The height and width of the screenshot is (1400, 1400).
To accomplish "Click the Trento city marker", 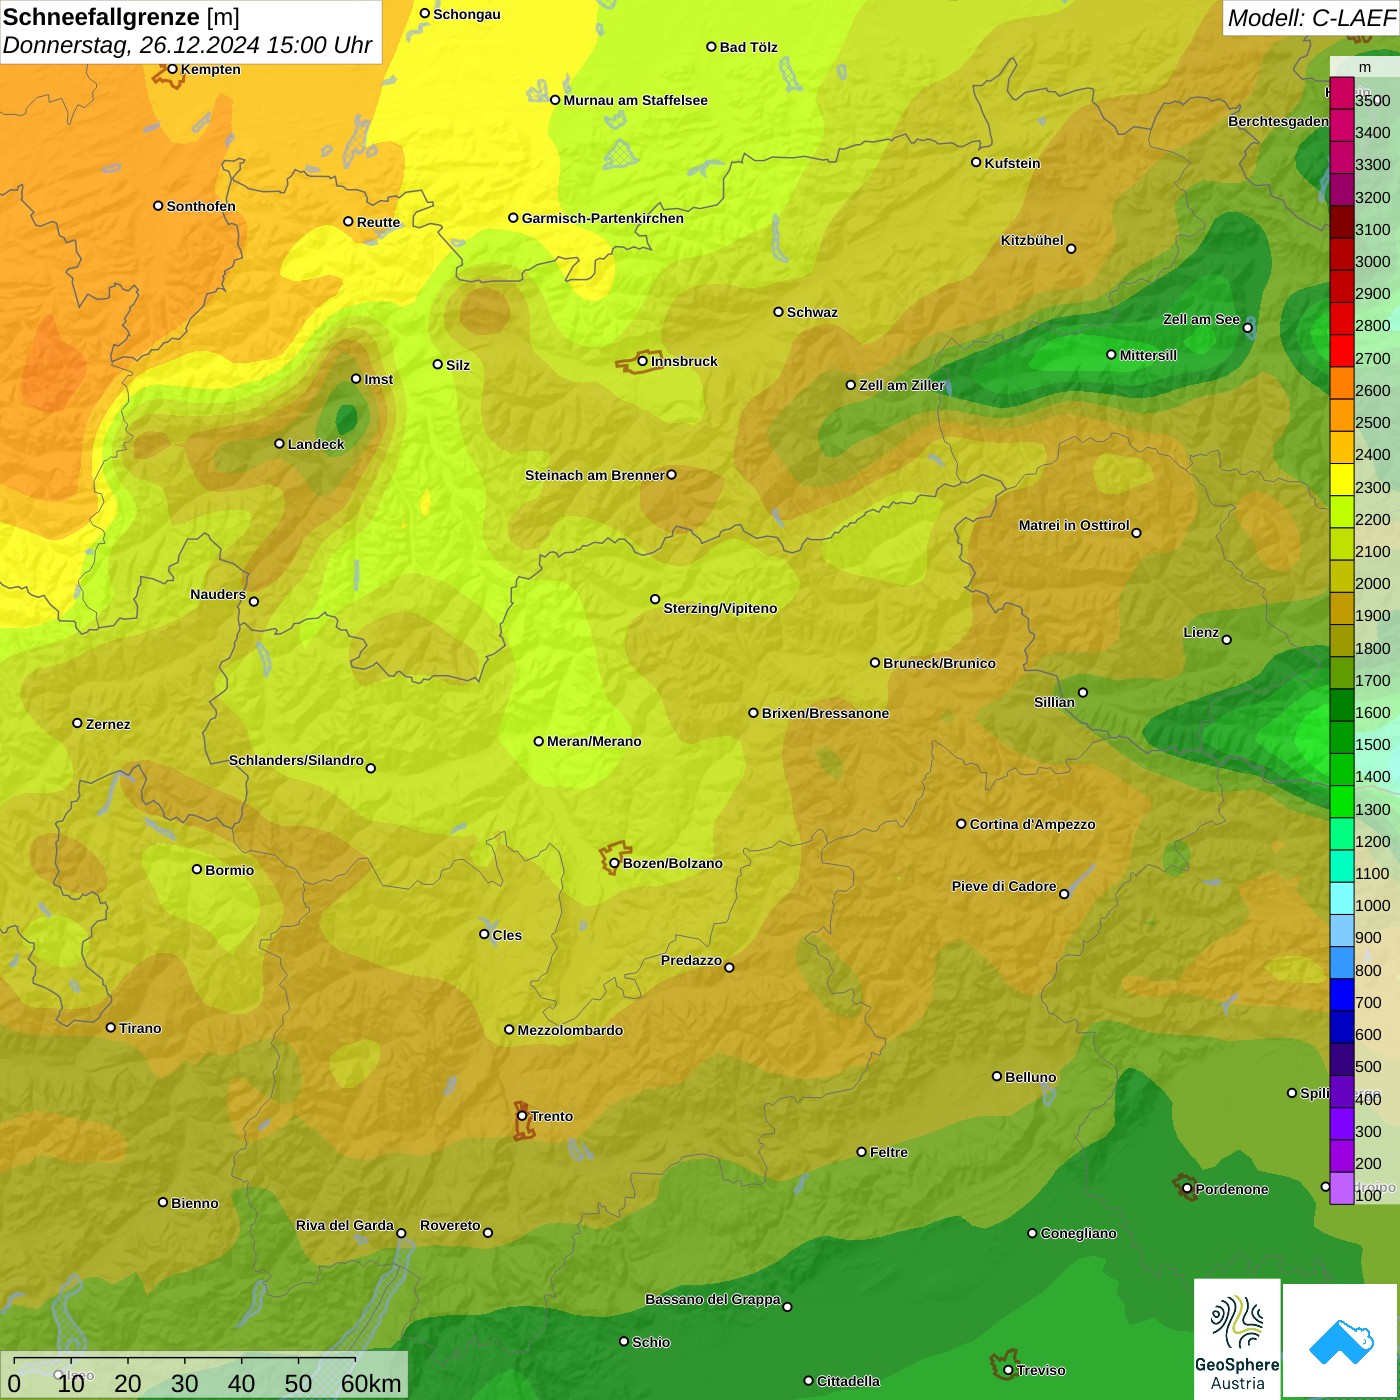I will tap(522, 1116).
